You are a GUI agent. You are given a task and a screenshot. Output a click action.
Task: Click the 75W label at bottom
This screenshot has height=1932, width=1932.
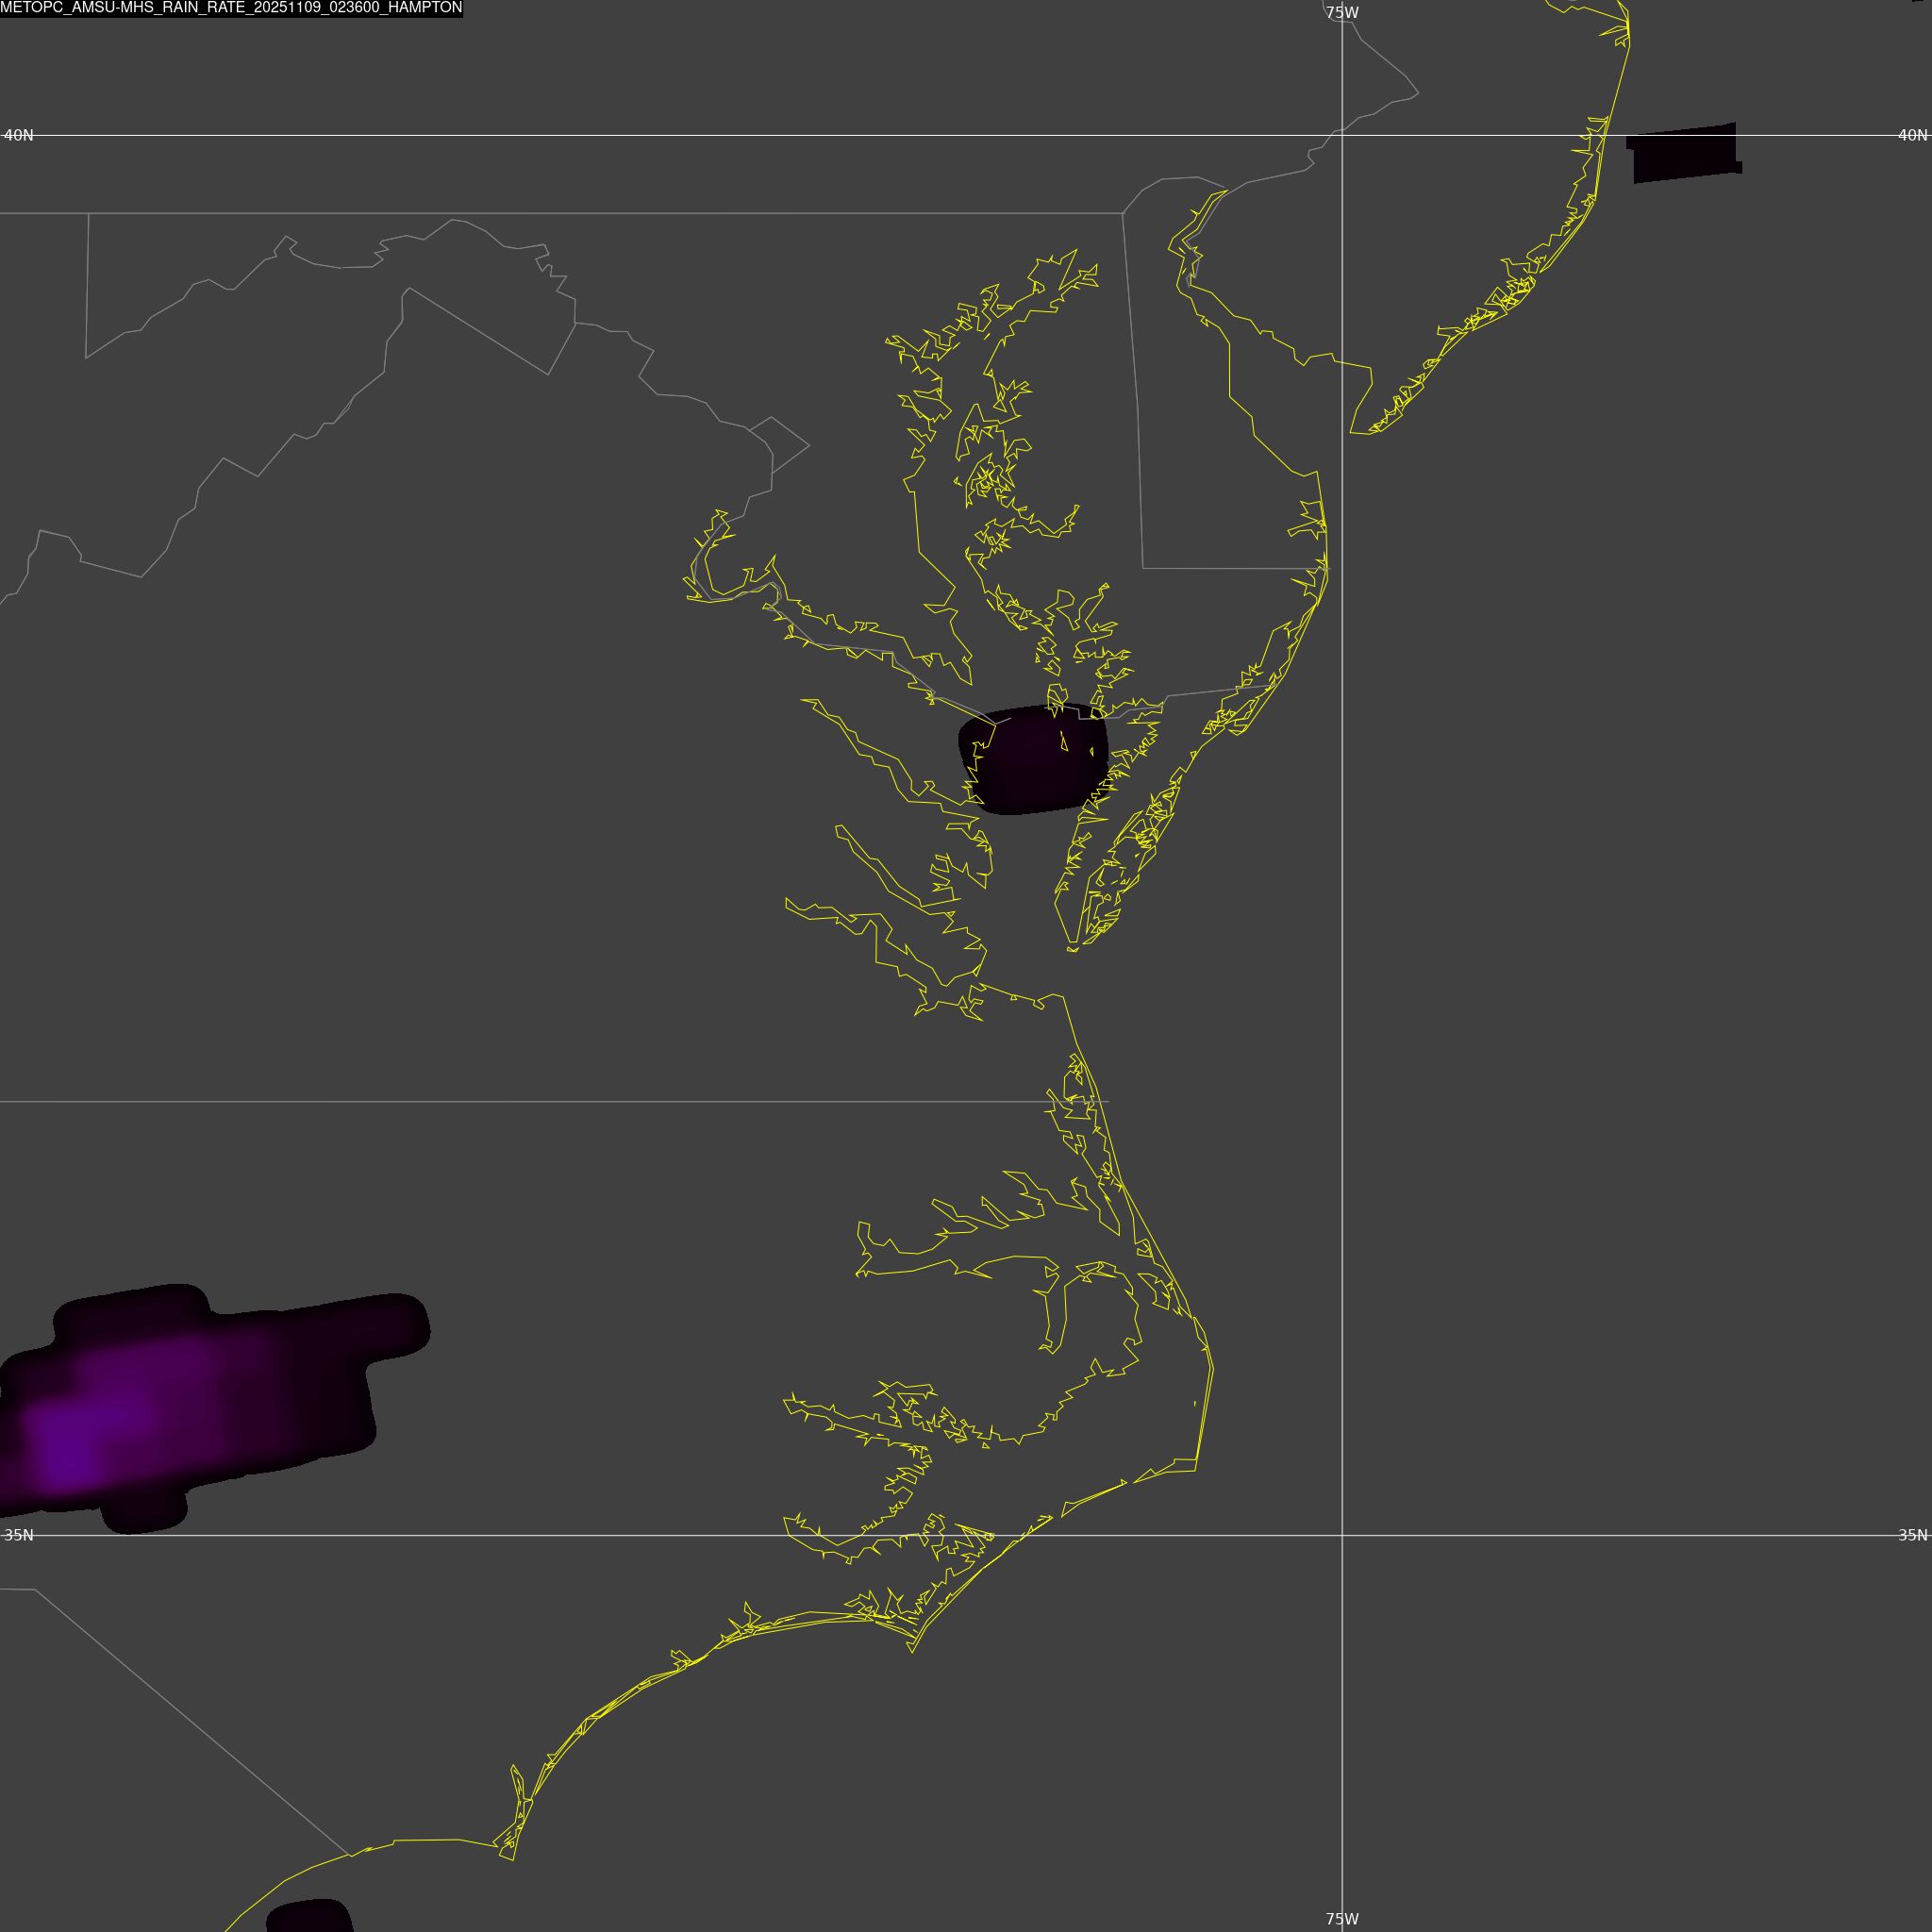click(1342, 1919)
